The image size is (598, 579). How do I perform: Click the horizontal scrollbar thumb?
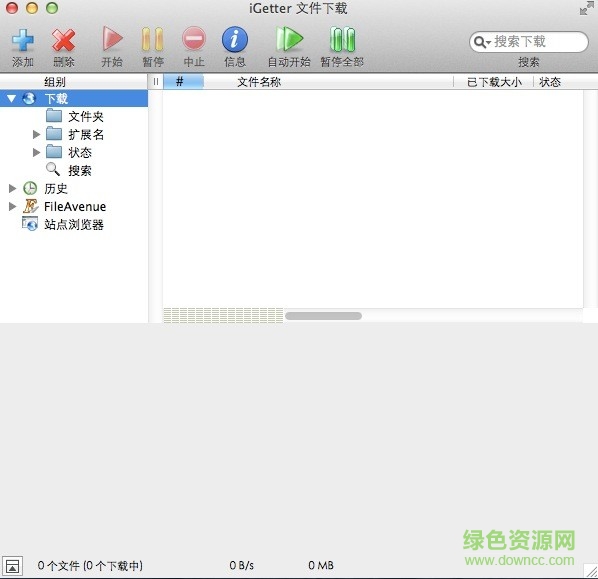(323, 316)
